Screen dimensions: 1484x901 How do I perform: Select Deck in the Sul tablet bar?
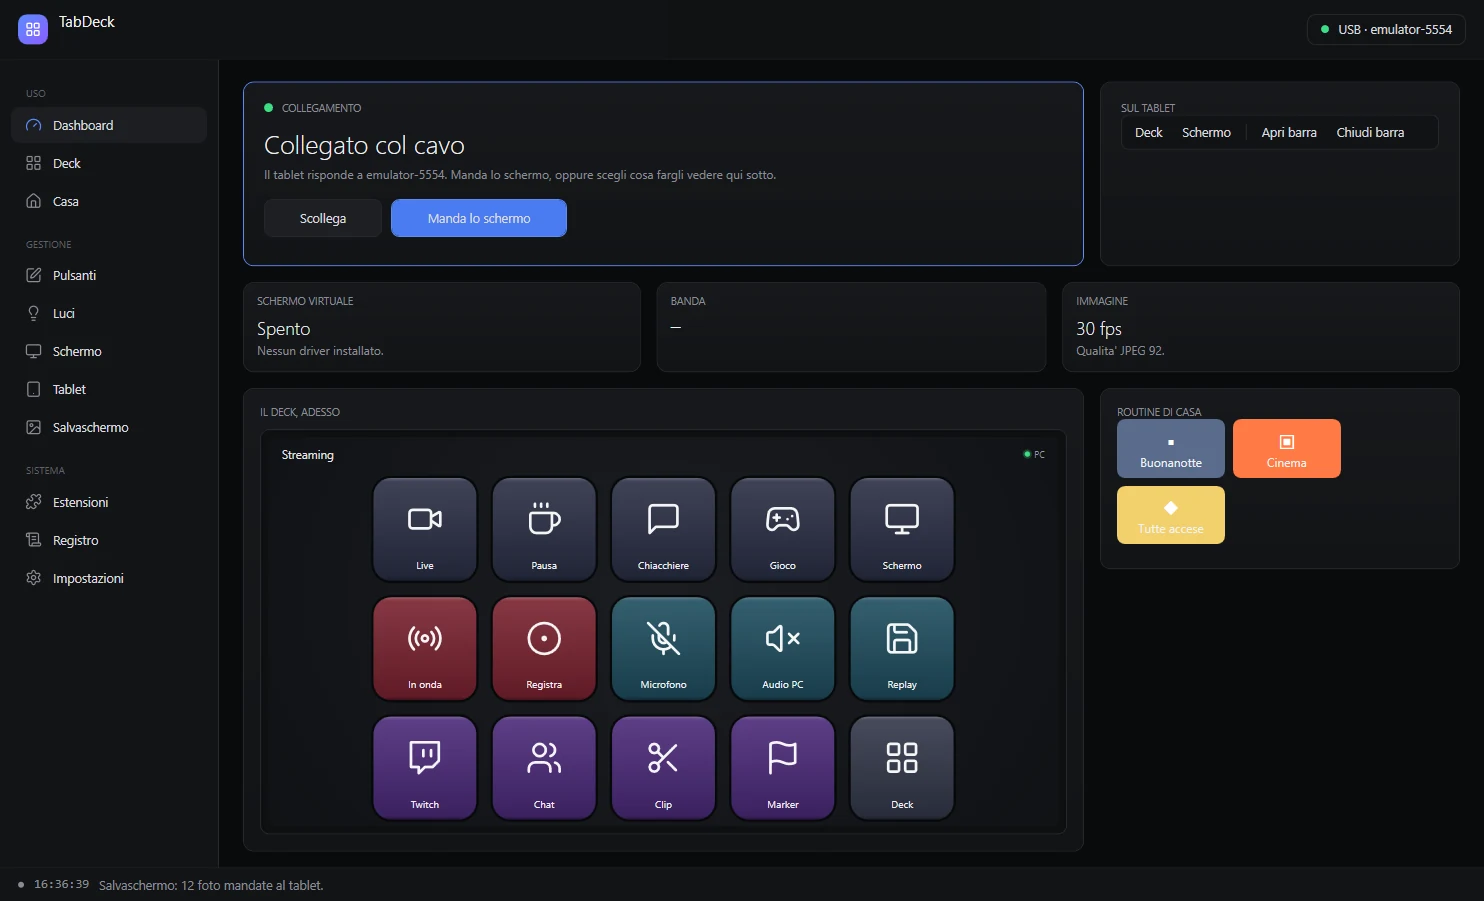coord(1149,132)
